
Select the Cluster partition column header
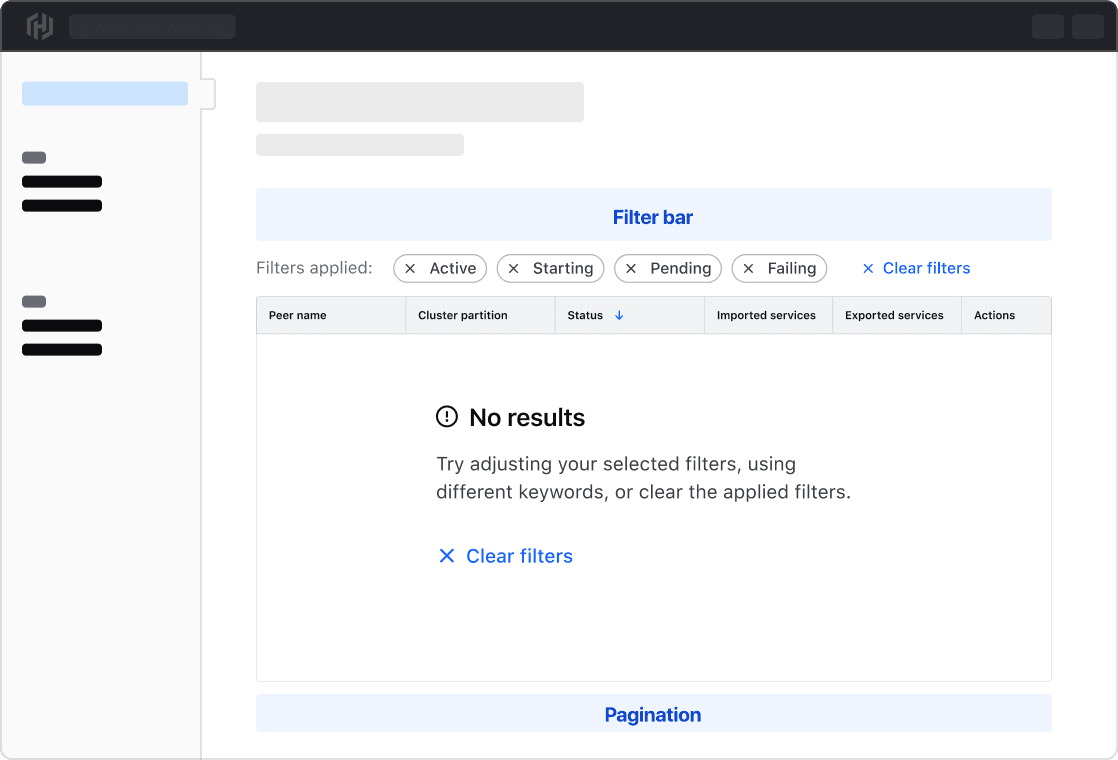point(463,316)
